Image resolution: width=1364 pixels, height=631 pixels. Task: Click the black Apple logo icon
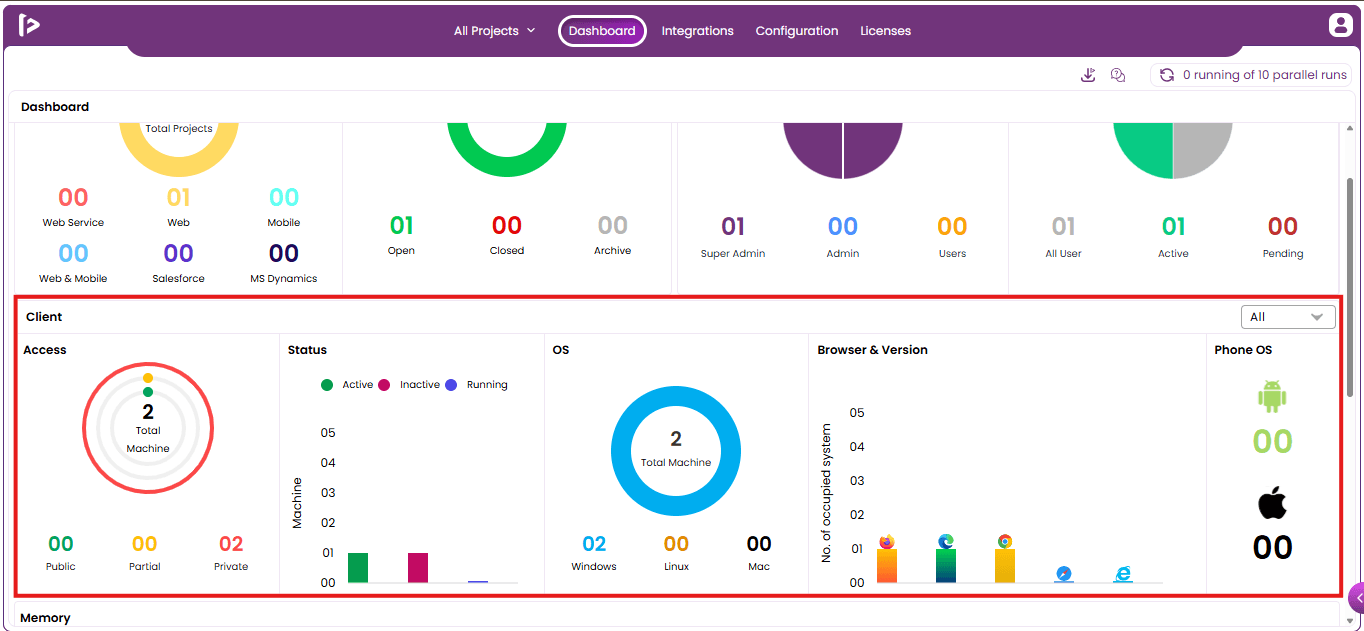point(1272,503)
